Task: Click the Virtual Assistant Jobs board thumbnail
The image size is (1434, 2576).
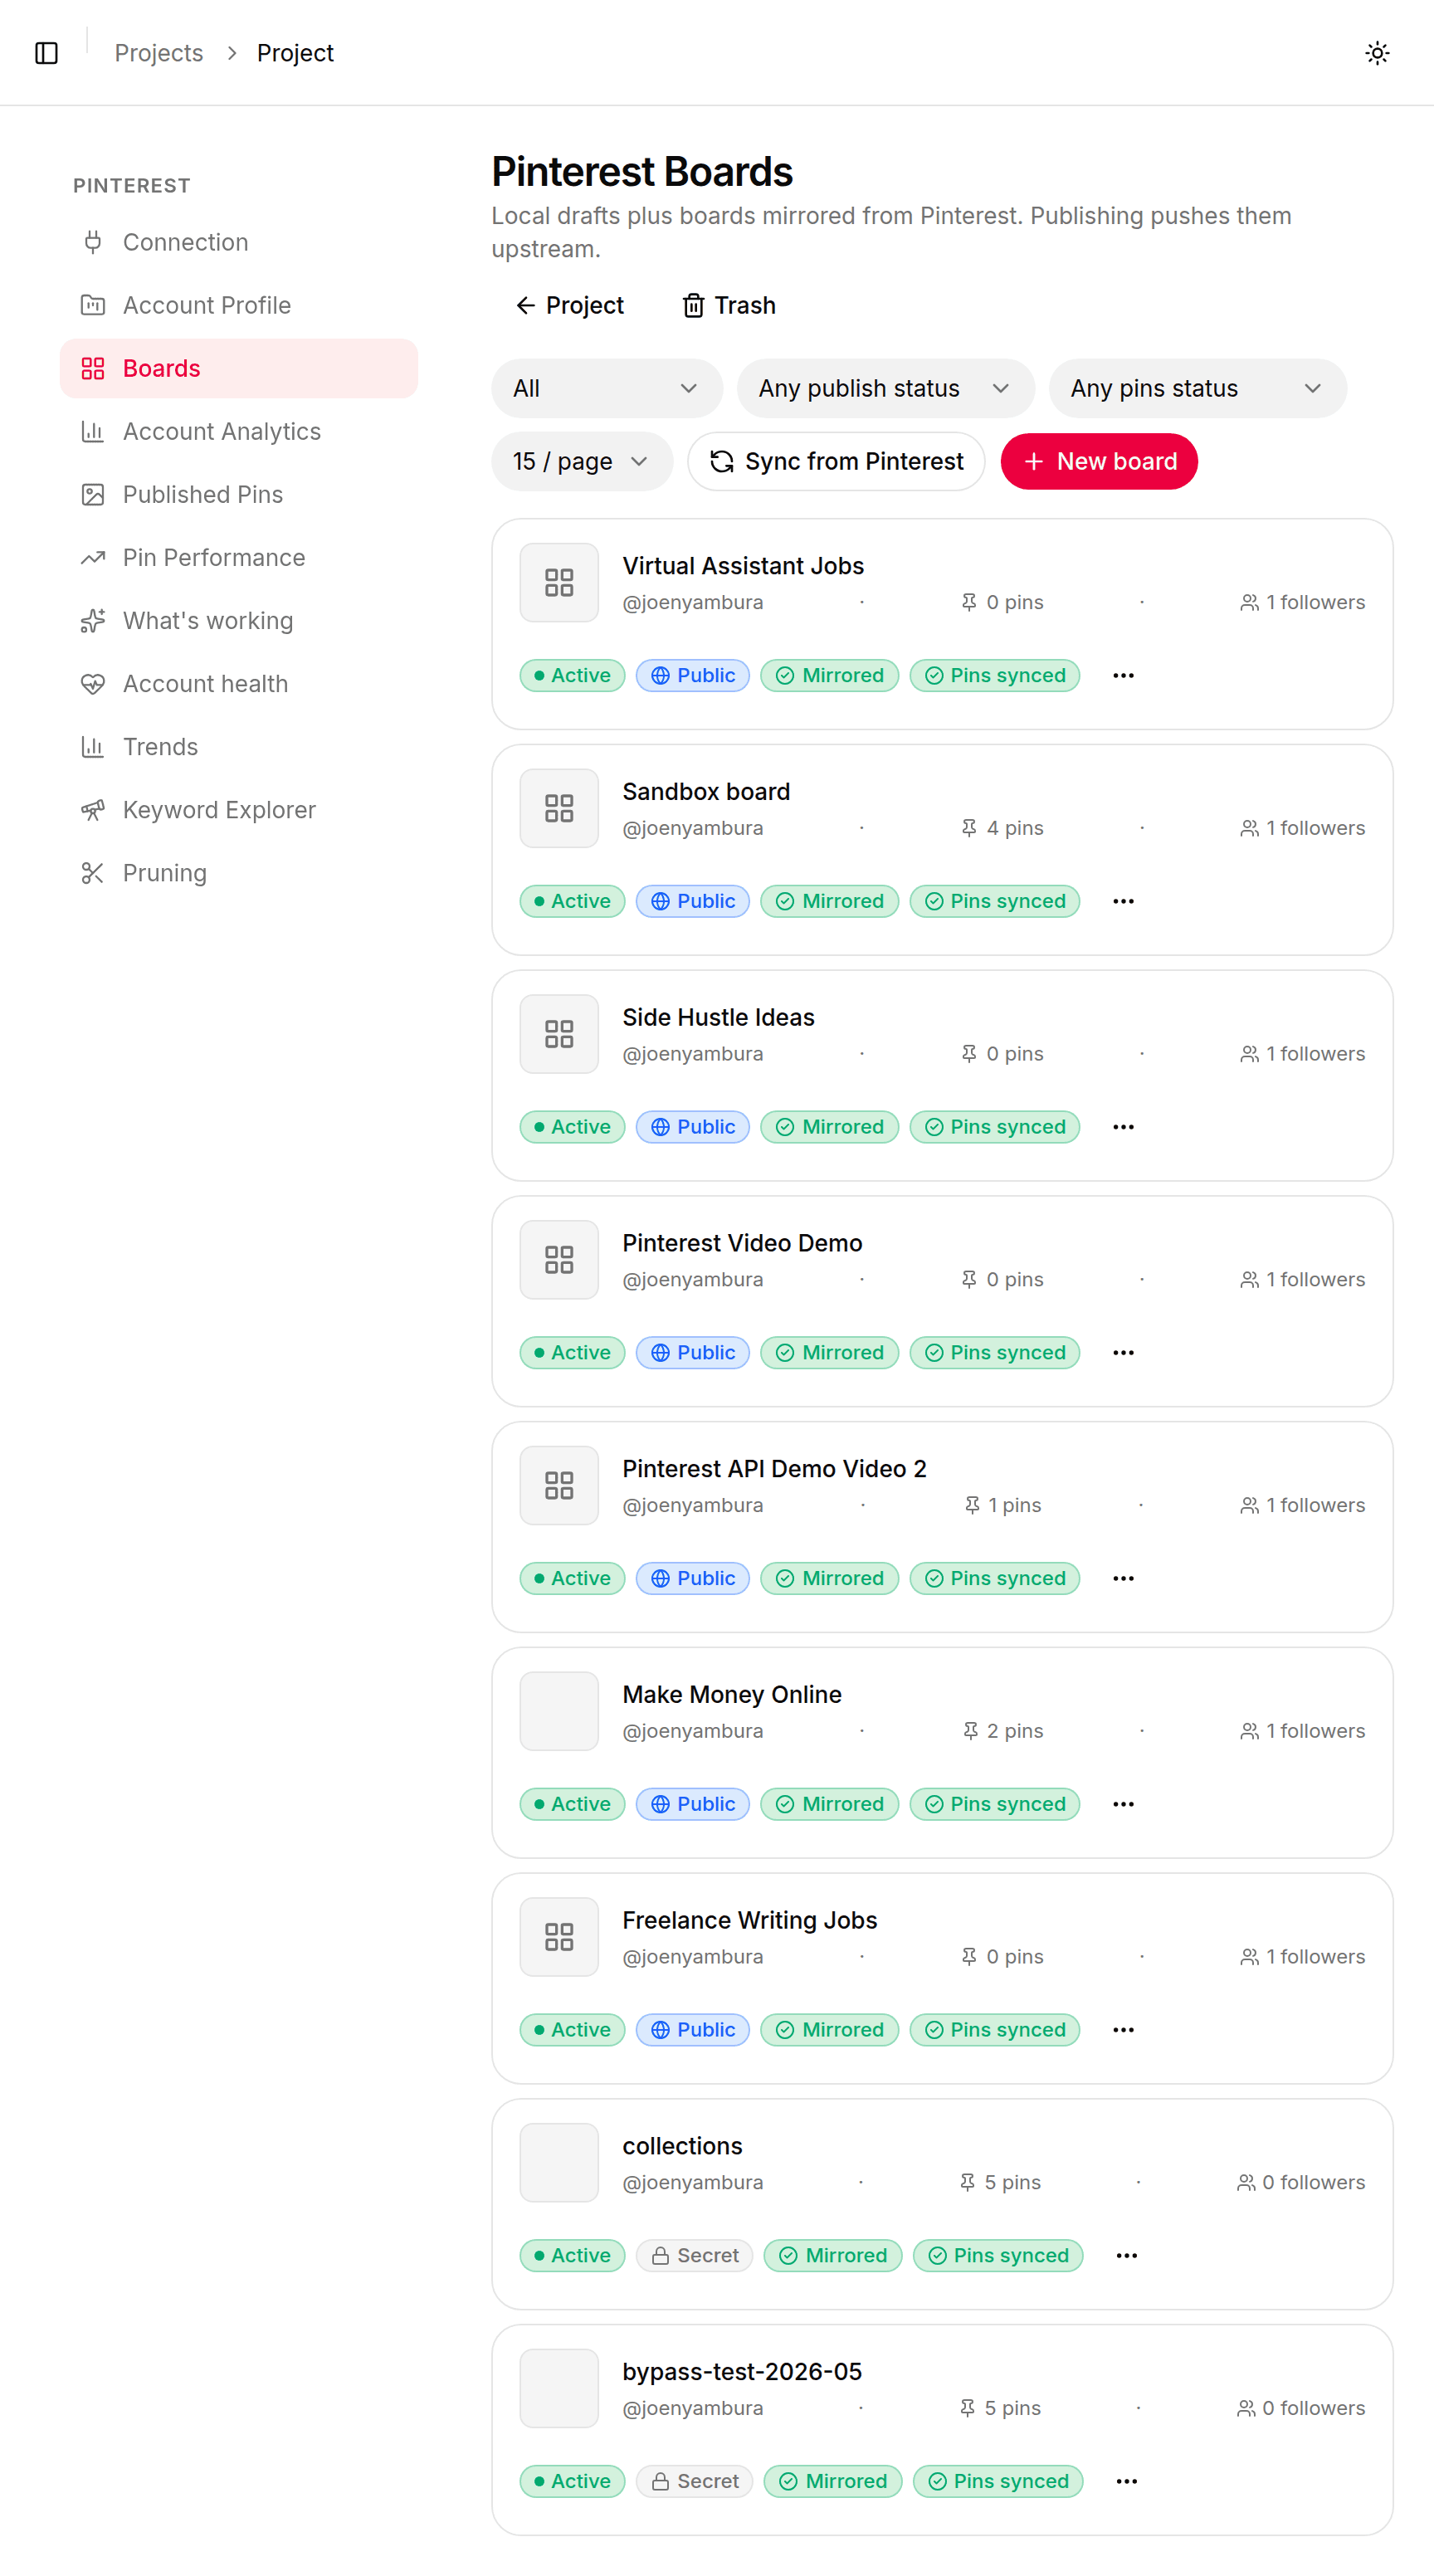Action: pos(559,582)
